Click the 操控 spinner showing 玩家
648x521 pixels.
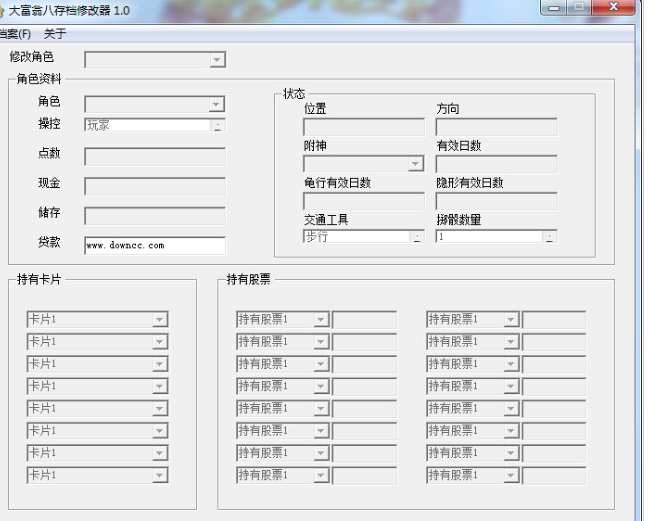pyautogui.click(x=155, y=125)
